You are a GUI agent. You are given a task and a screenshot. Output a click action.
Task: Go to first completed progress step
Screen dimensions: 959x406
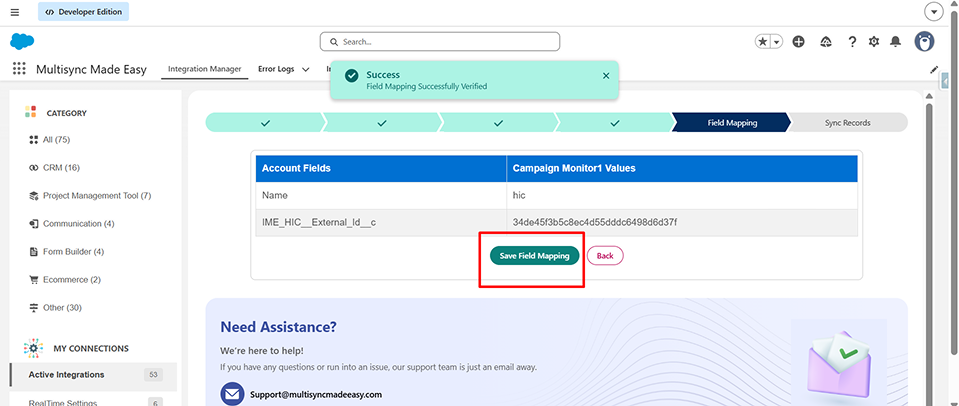pos(264,123)
